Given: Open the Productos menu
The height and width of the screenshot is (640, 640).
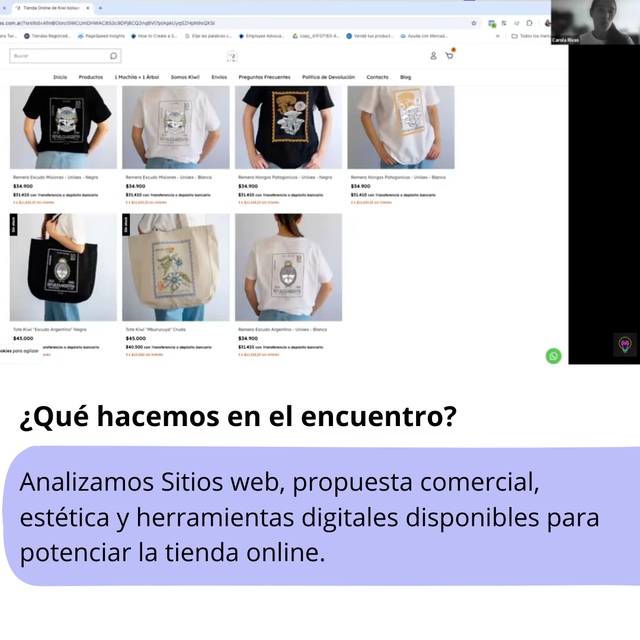Looking at the screenshot, I should click(x=91, y=77).
